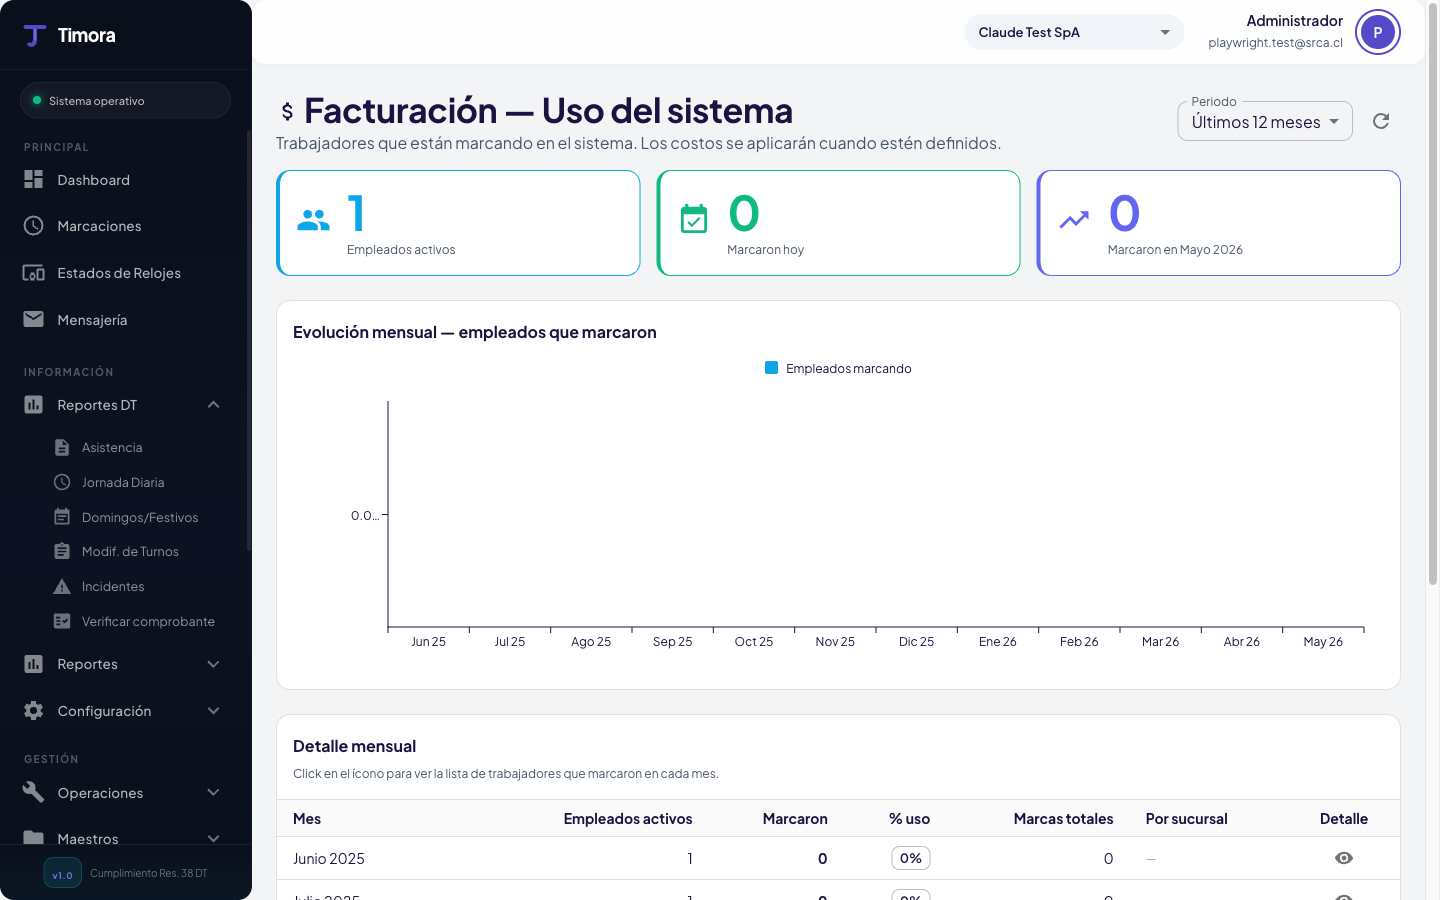Click the 0% usage badge for Junio 2025

click(911, 858)
